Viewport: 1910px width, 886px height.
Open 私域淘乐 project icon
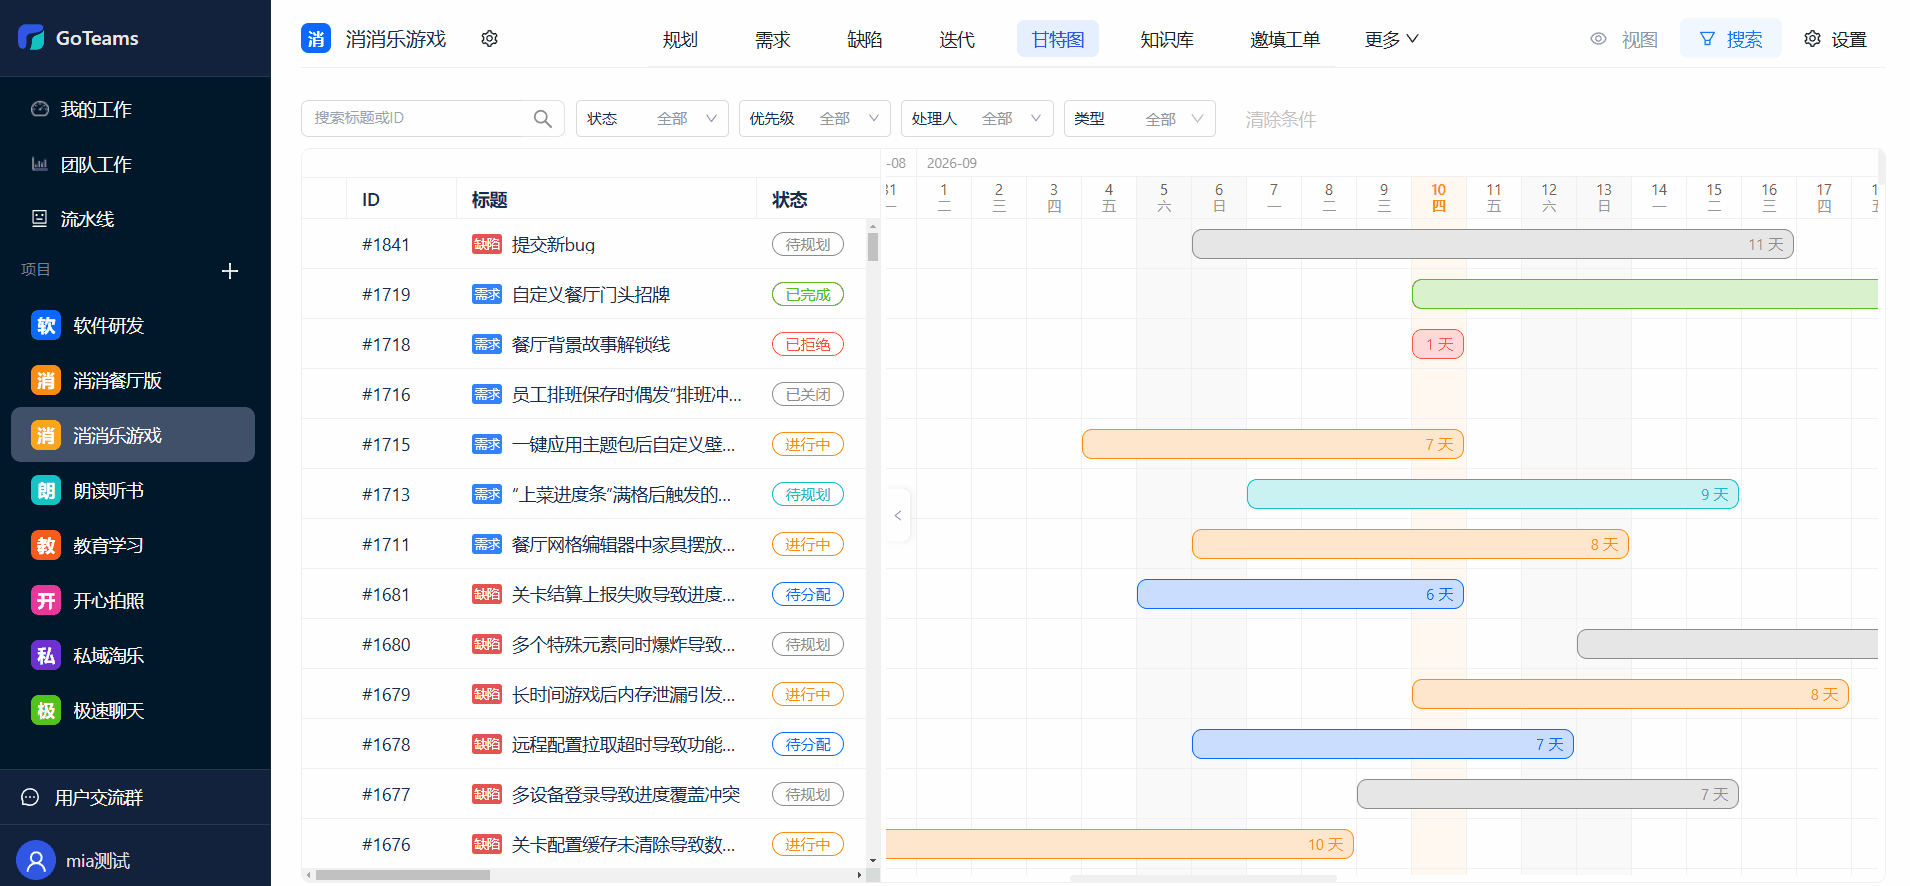[46, 656]
